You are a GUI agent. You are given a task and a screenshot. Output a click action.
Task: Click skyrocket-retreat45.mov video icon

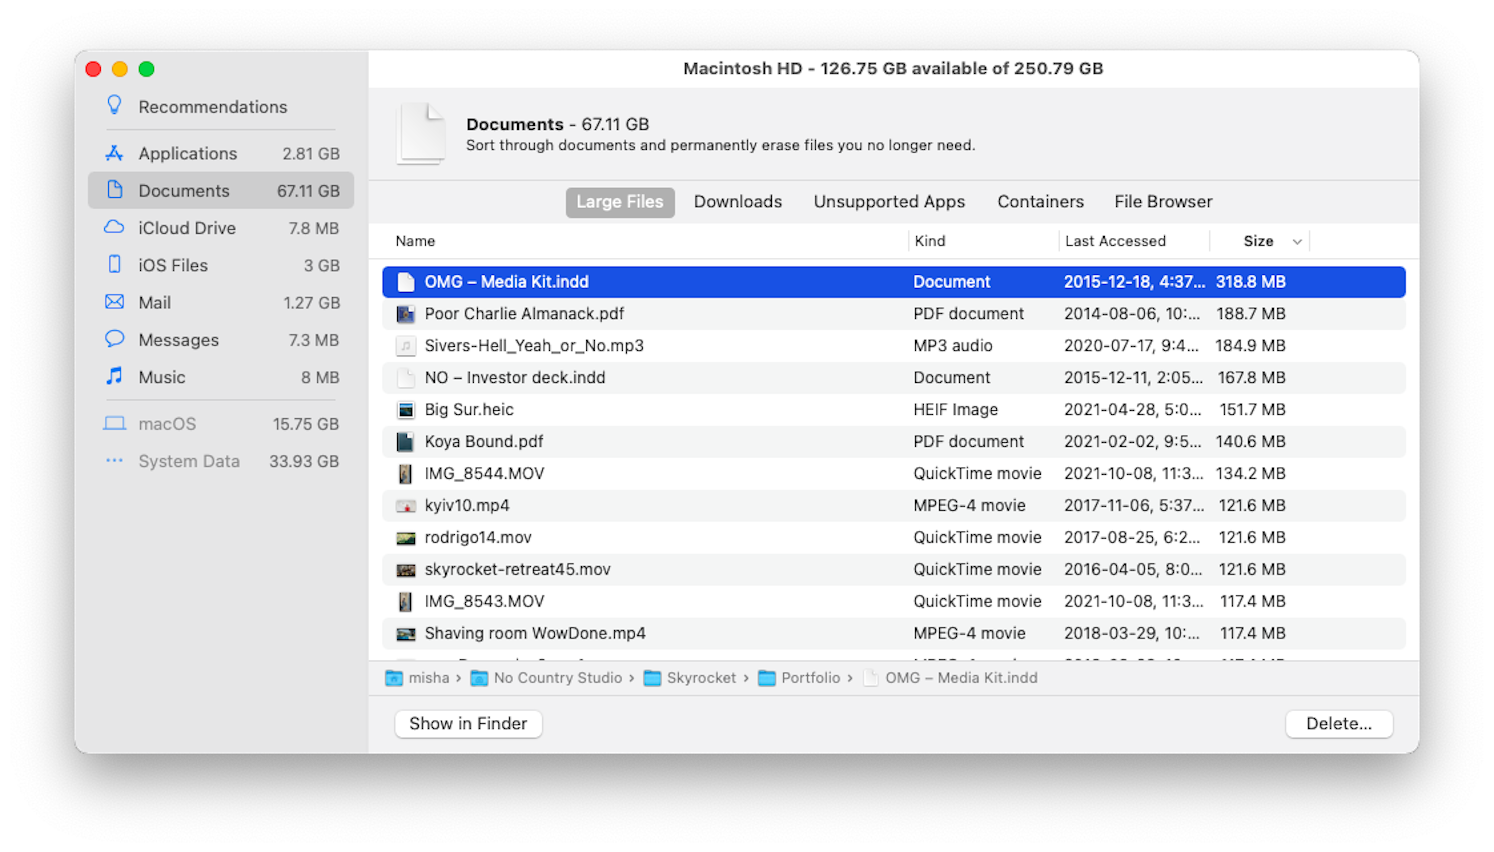[x=405, y=570]
